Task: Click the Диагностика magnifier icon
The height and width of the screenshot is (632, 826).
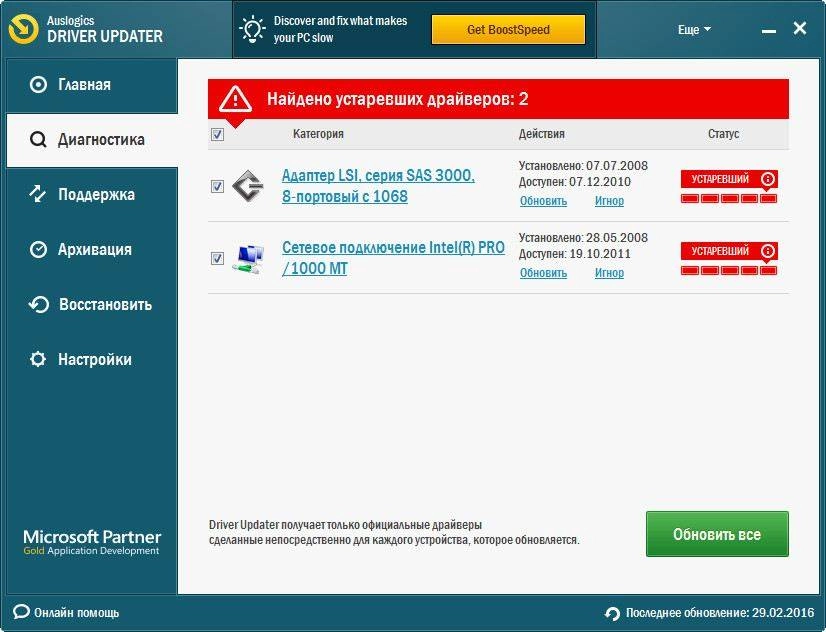Action: tap(38, 140)
